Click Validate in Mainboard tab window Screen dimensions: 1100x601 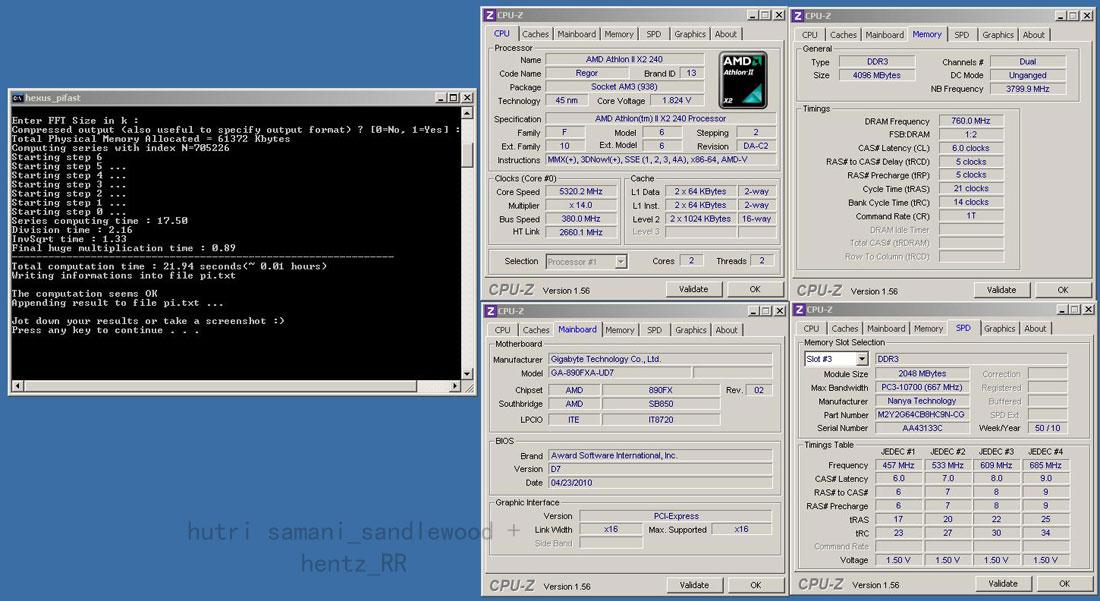695,585
